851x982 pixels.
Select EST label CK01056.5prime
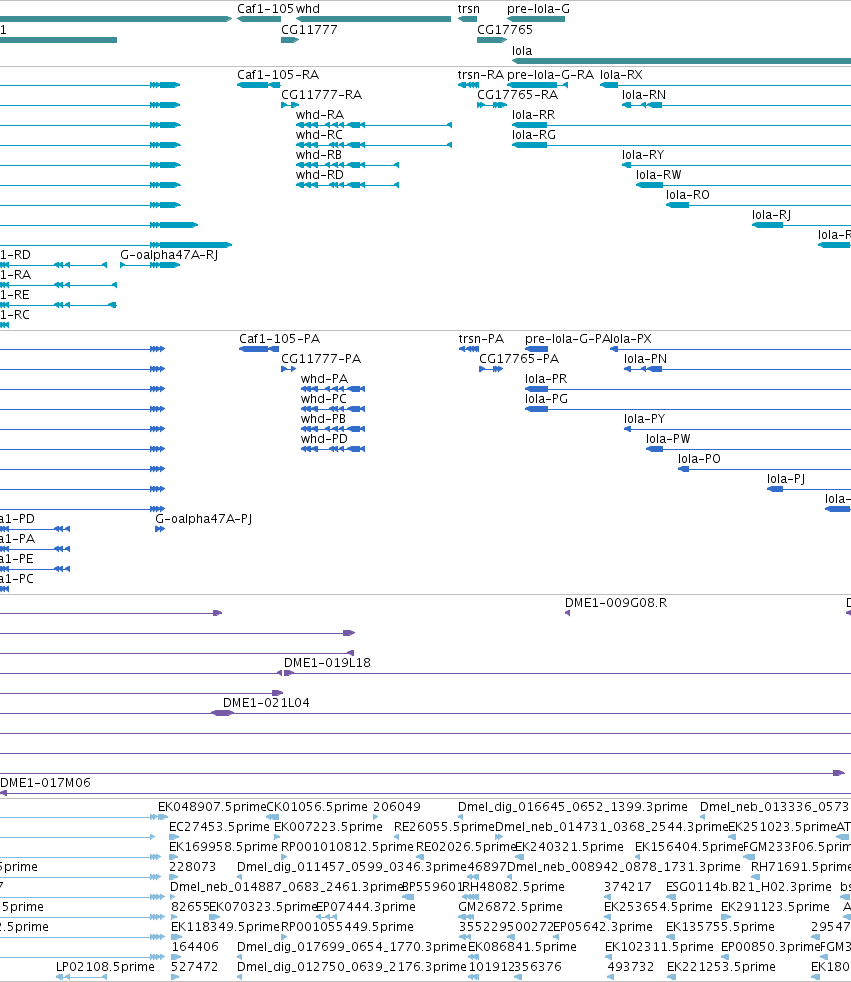click(x=317, y=807)
